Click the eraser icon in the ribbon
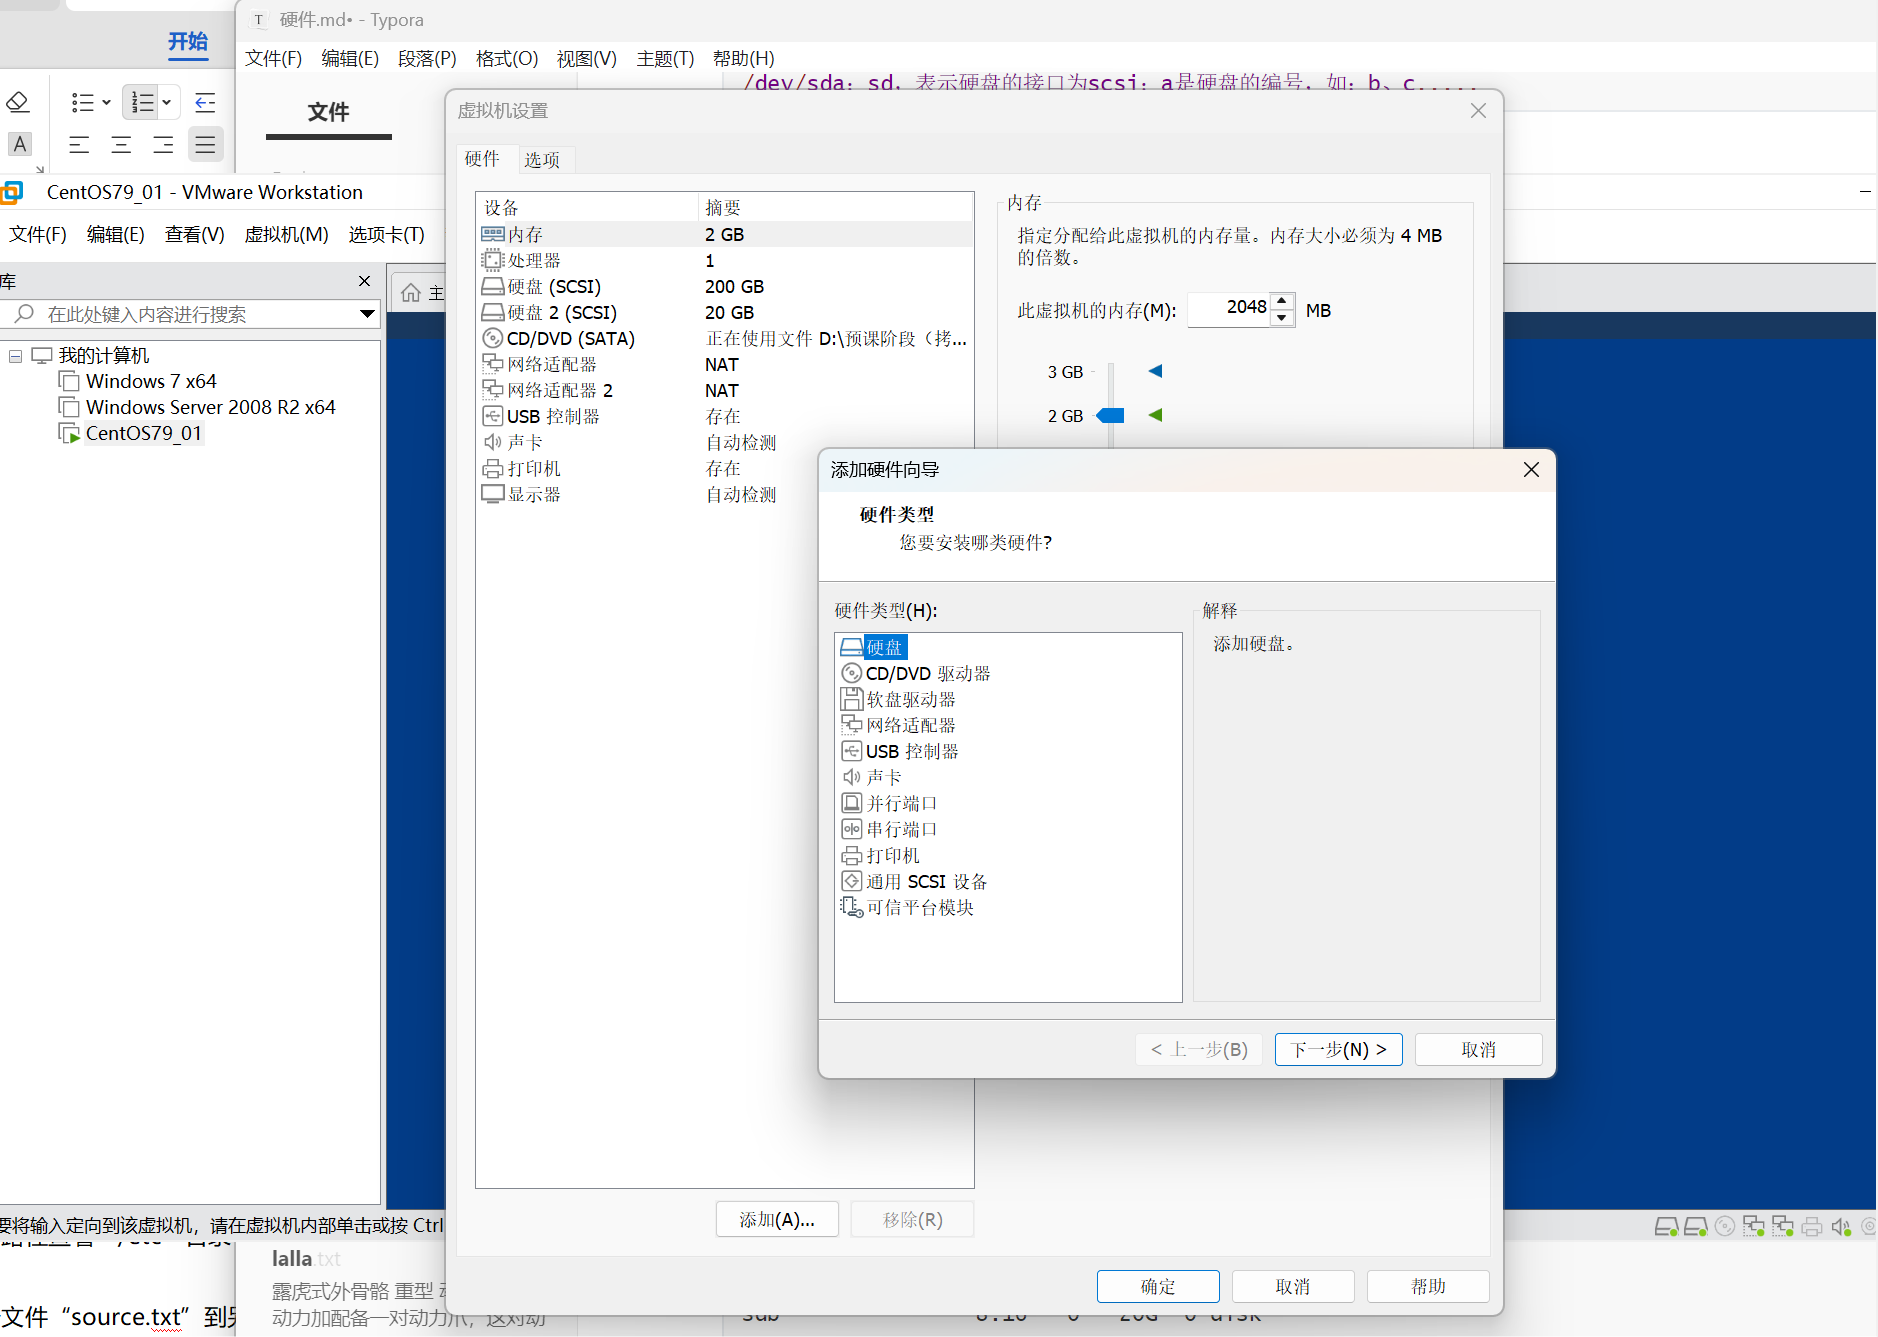 (x=18, y=102)
